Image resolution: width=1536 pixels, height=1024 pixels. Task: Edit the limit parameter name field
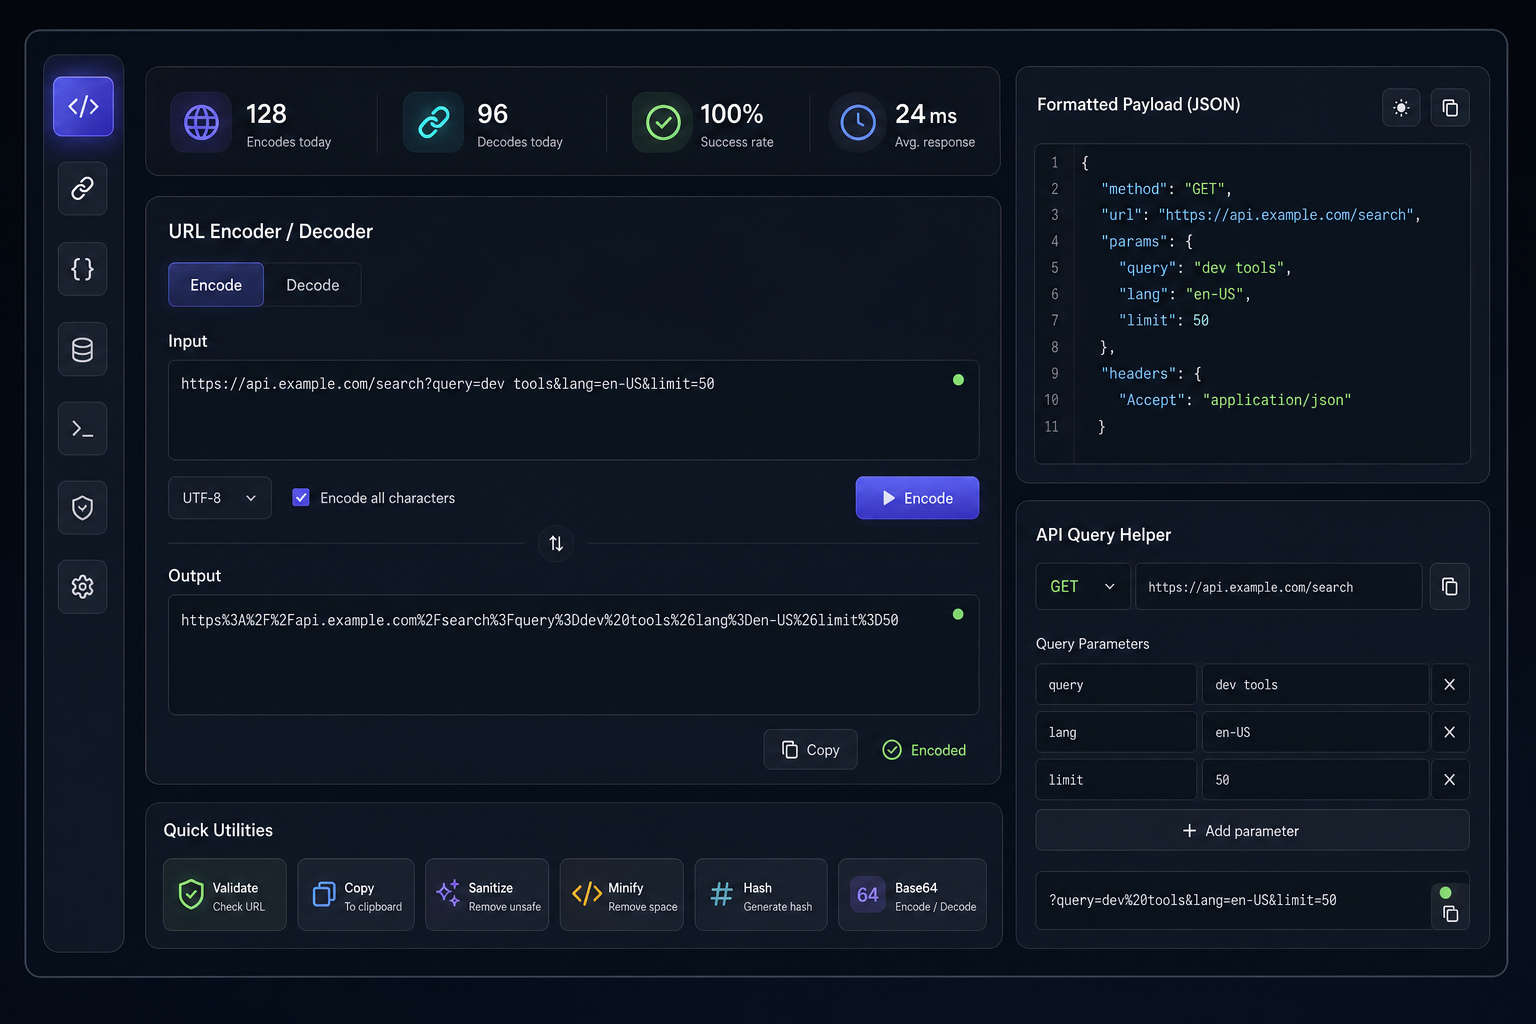[x=1116, y=780]
